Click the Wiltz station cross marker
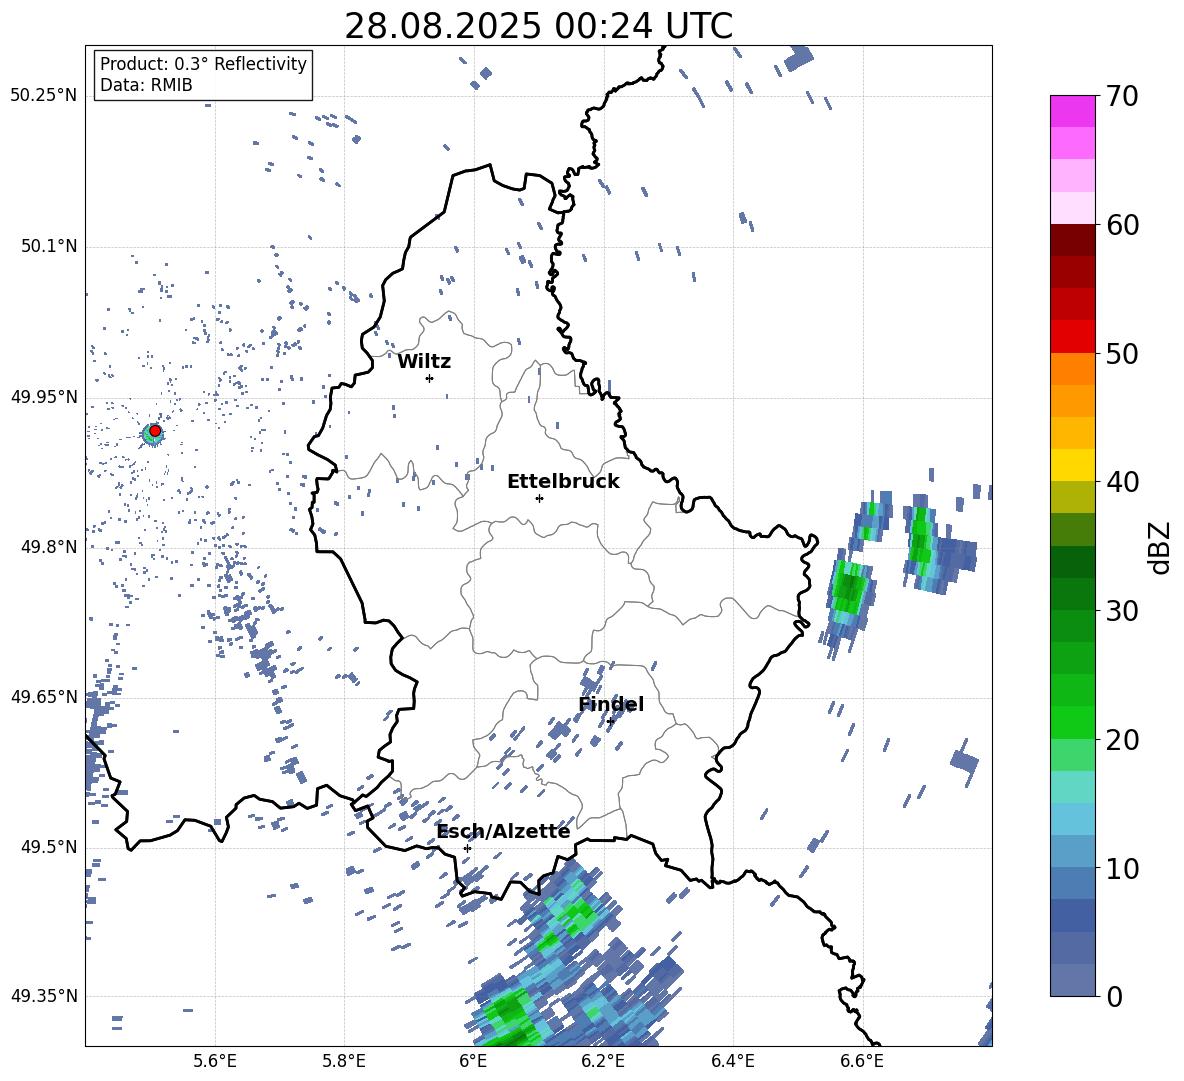Viewport: 1184px width, 1081px height. pos(430,378)
